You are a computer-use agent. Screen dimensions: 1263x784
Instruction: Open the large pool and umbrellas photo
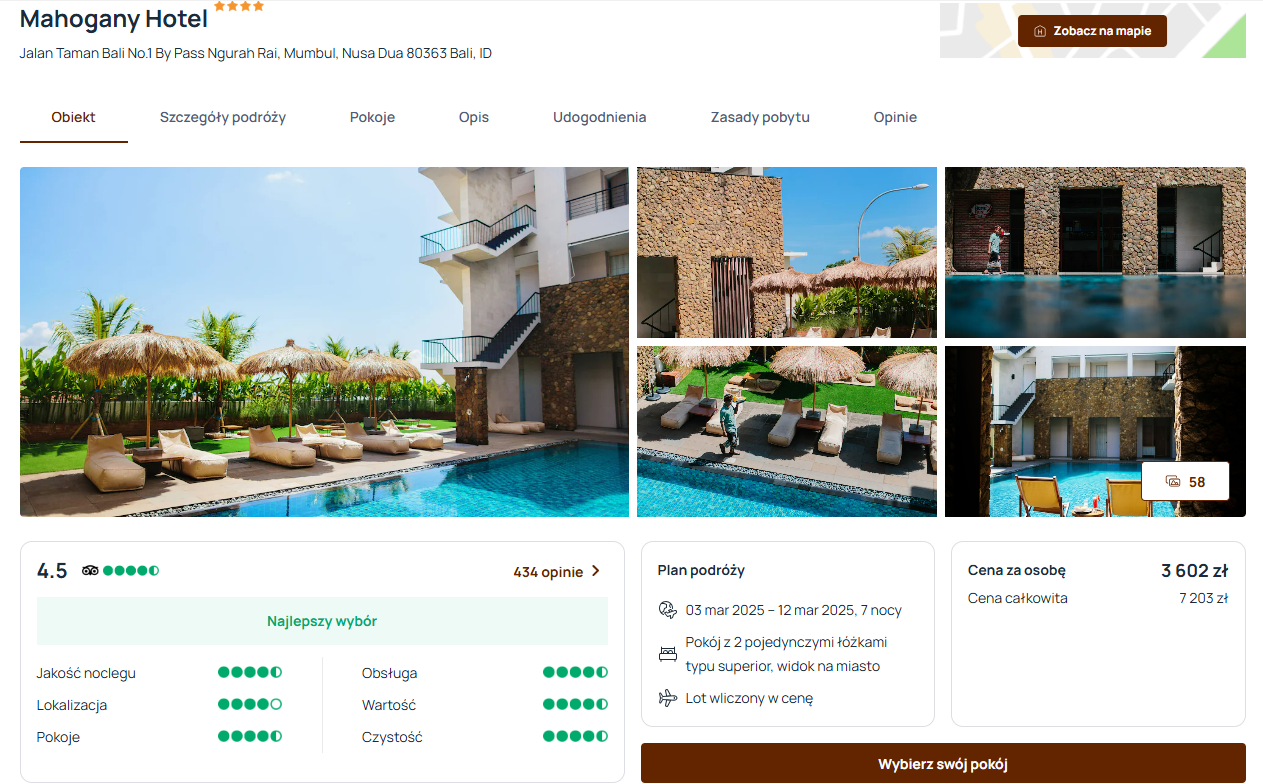324,342
